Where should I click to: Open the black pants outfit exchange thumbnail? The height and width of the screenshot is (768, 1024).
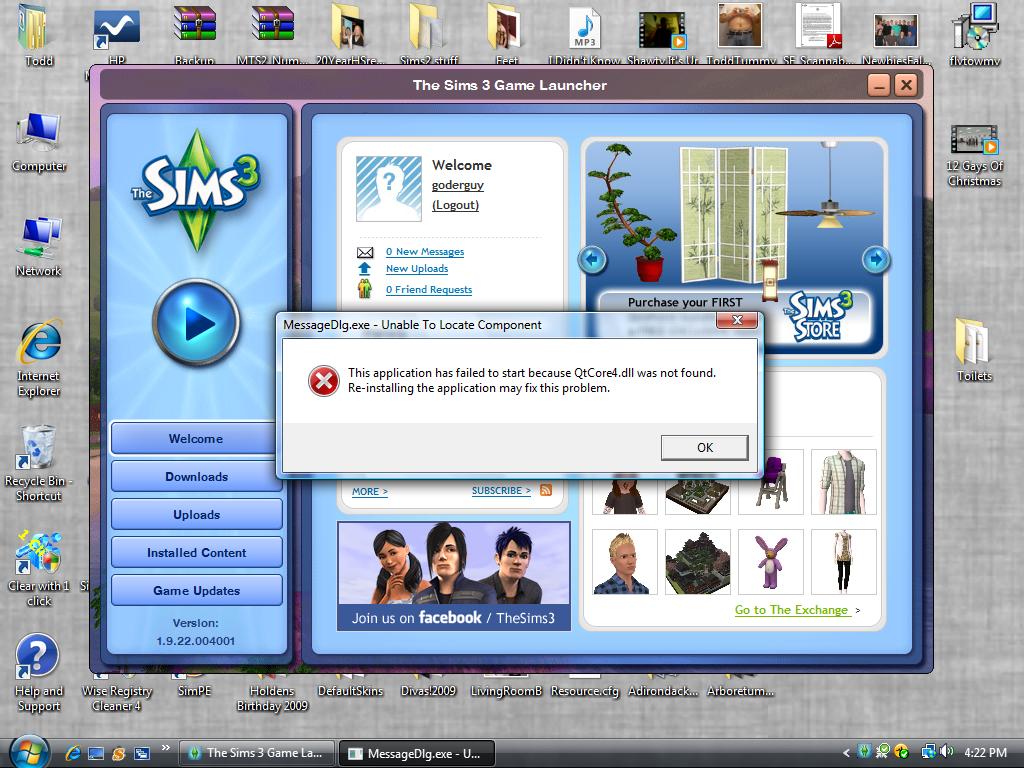(x=844, y=562)
